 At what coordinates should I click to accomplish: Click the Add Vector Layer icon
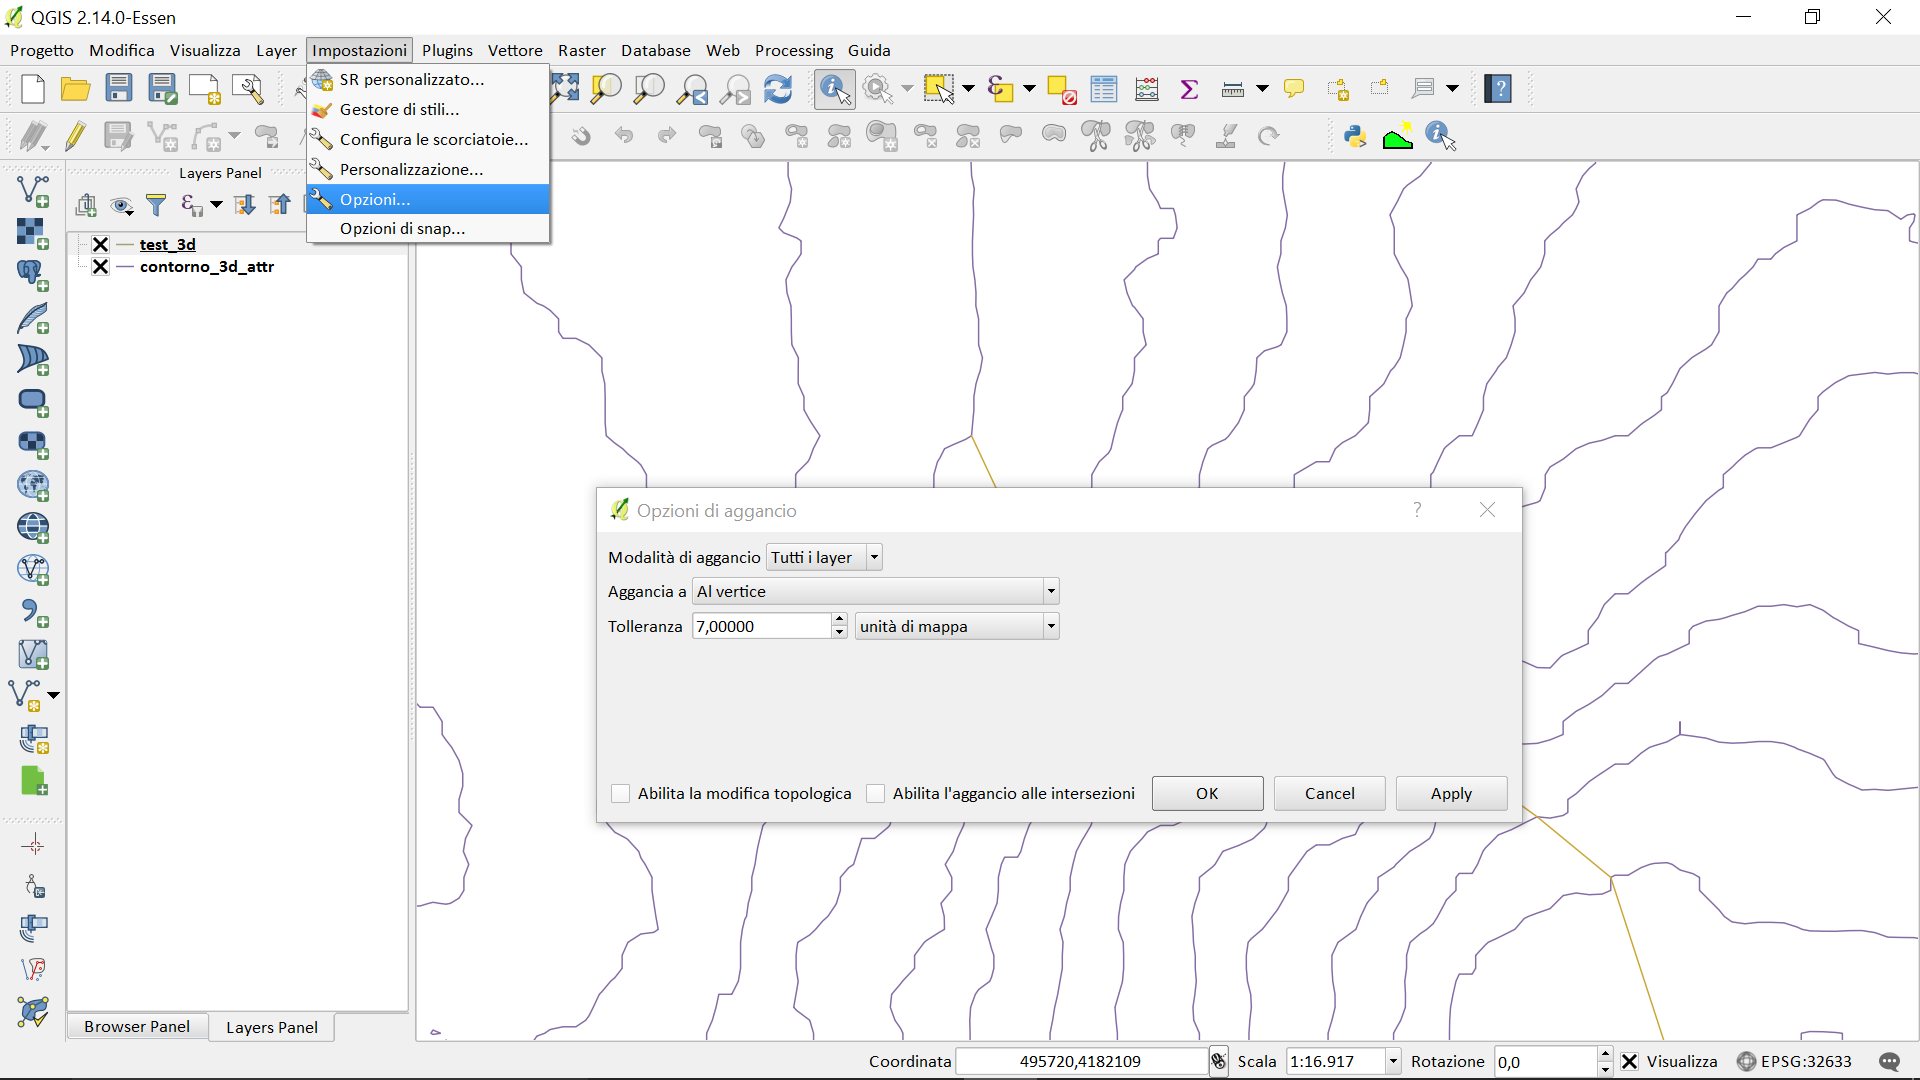point(33,190)
